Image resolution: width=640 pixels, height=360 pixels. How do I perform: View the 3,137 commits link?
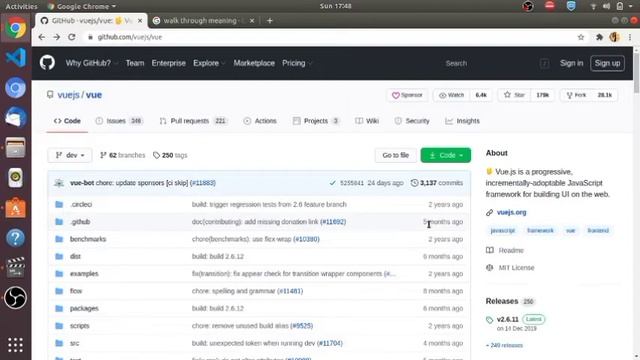click(x=437, y=183)
